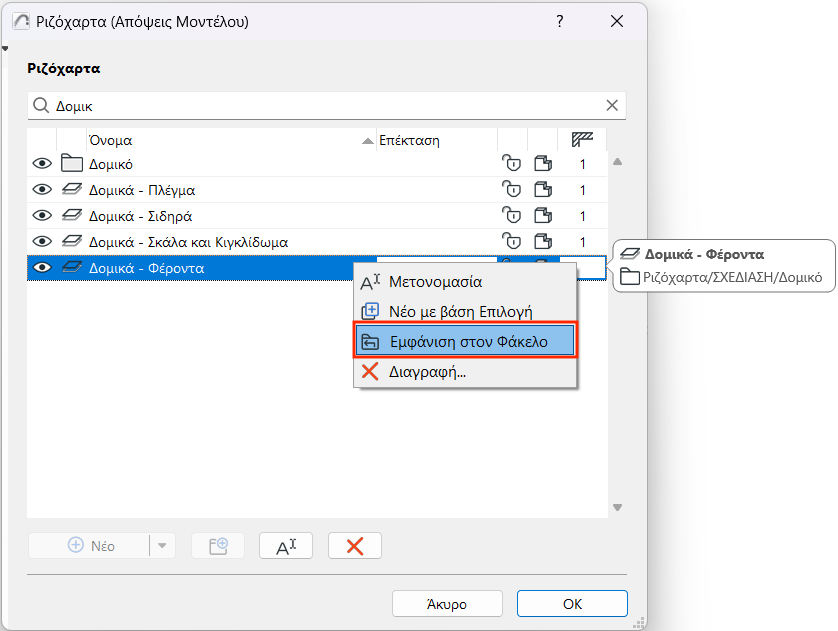The image size is (838, 631).
Task: Click solid/wireframe icon in Δομικά - Σιδηρά row
Action: point(543,215)
